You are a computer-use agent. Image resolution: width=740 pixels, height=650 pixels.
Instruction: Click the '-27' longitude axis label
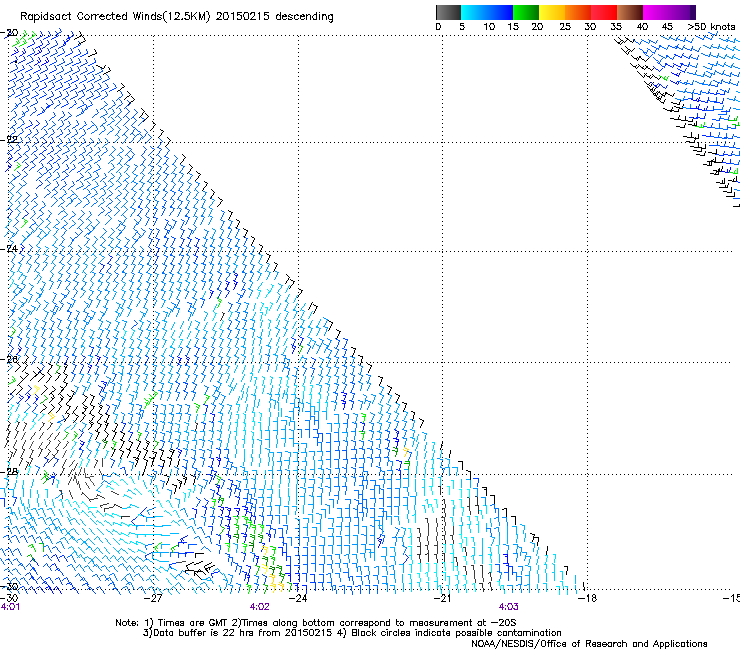pyautogui.click(x=153, y=598)
